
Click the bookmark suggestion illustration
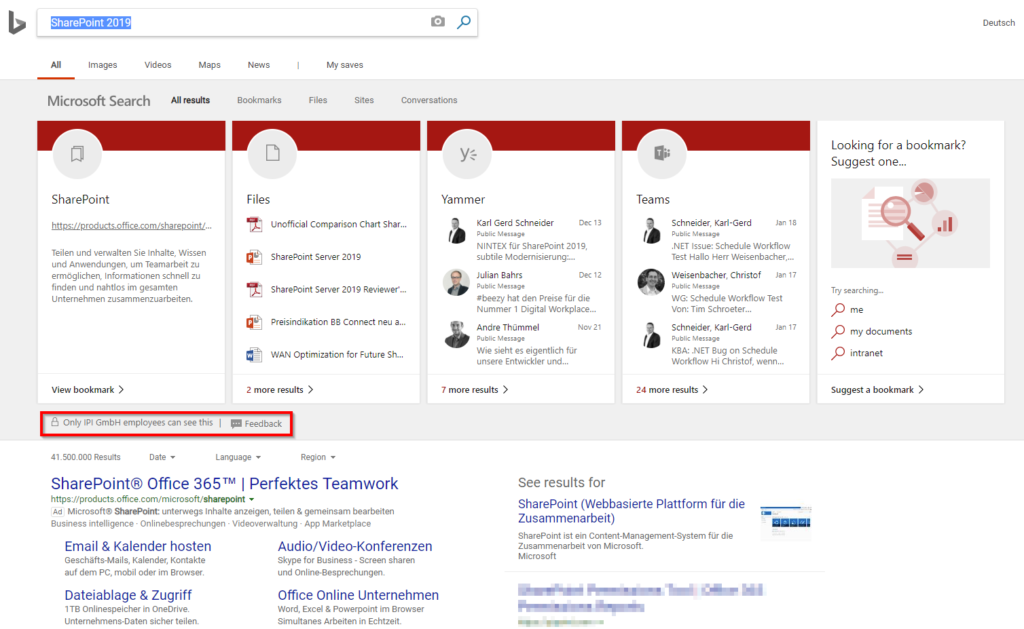[910, 223]
